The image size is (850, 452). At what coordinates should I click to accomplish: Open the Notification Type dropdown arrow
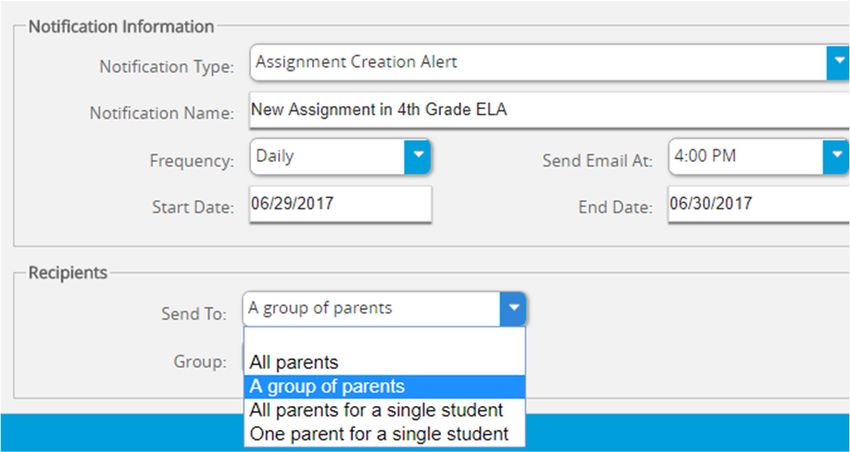(838, 62)
